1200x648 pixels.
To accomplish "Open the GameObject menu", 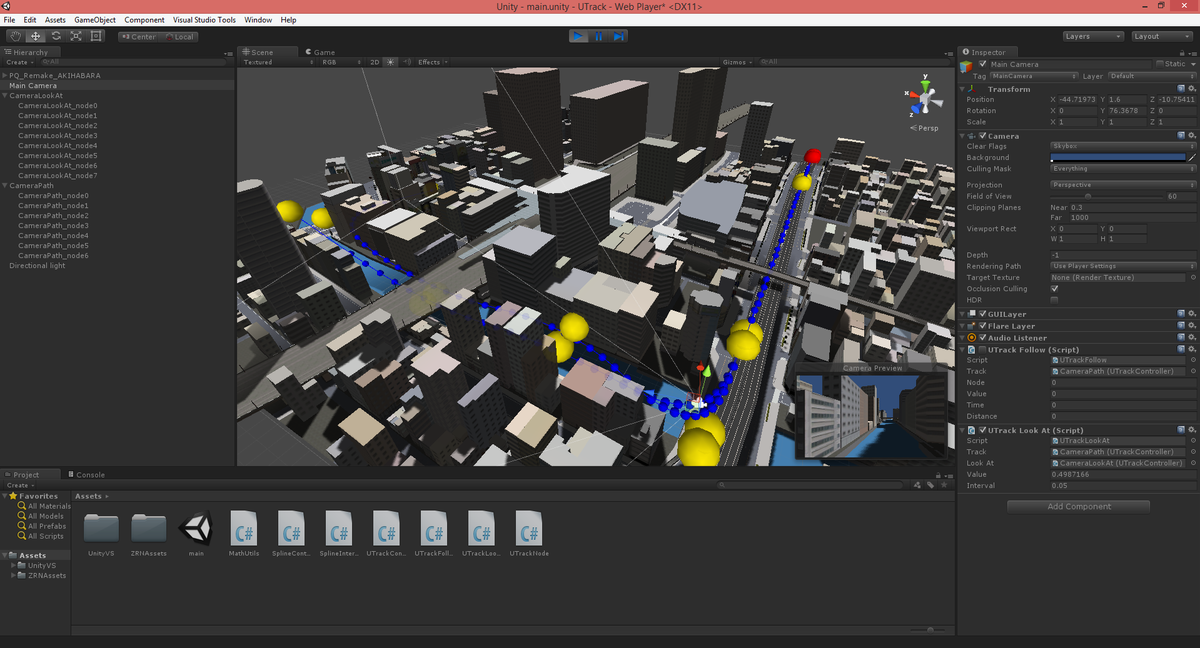I will (95, 20).
